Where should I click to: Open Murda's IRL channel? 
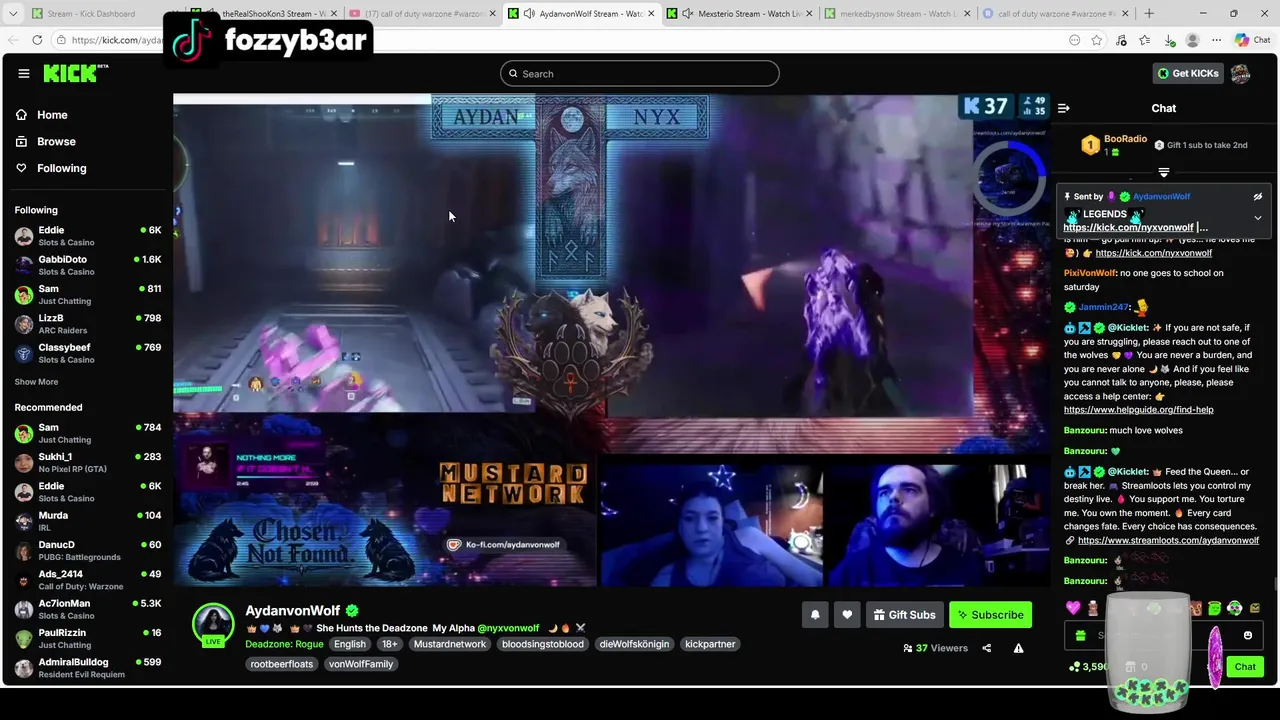(x=88, y=521)
